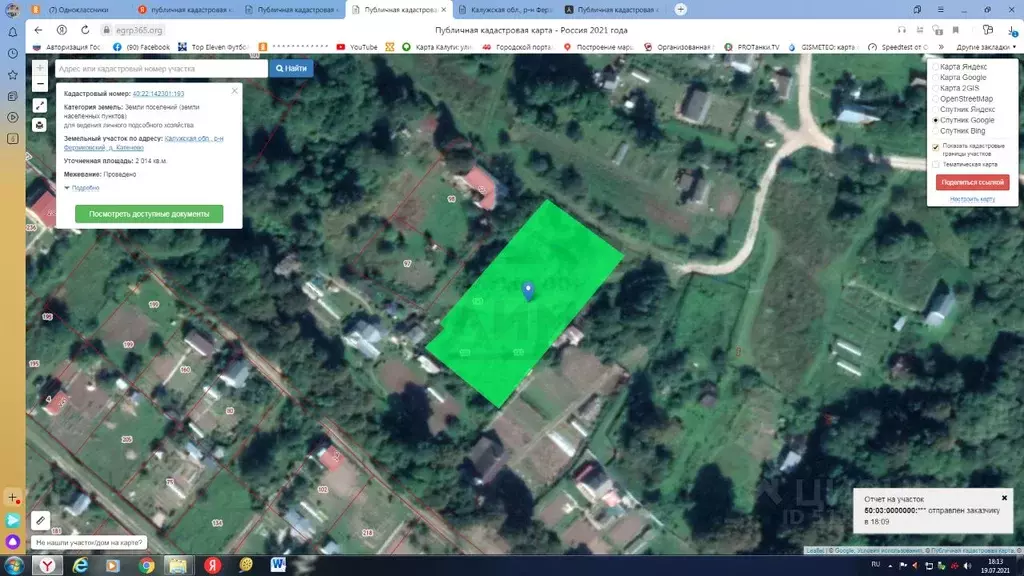Click the address or cadastral number search field
The image size is (1024, 576).
click(x=160, y=68)
